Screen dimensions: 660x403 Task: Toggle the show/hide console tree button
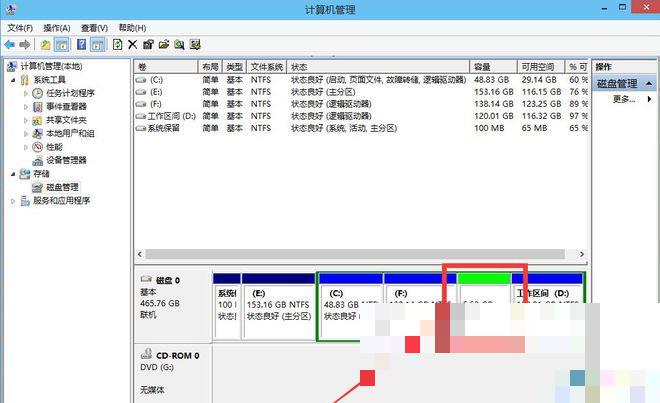61,44
